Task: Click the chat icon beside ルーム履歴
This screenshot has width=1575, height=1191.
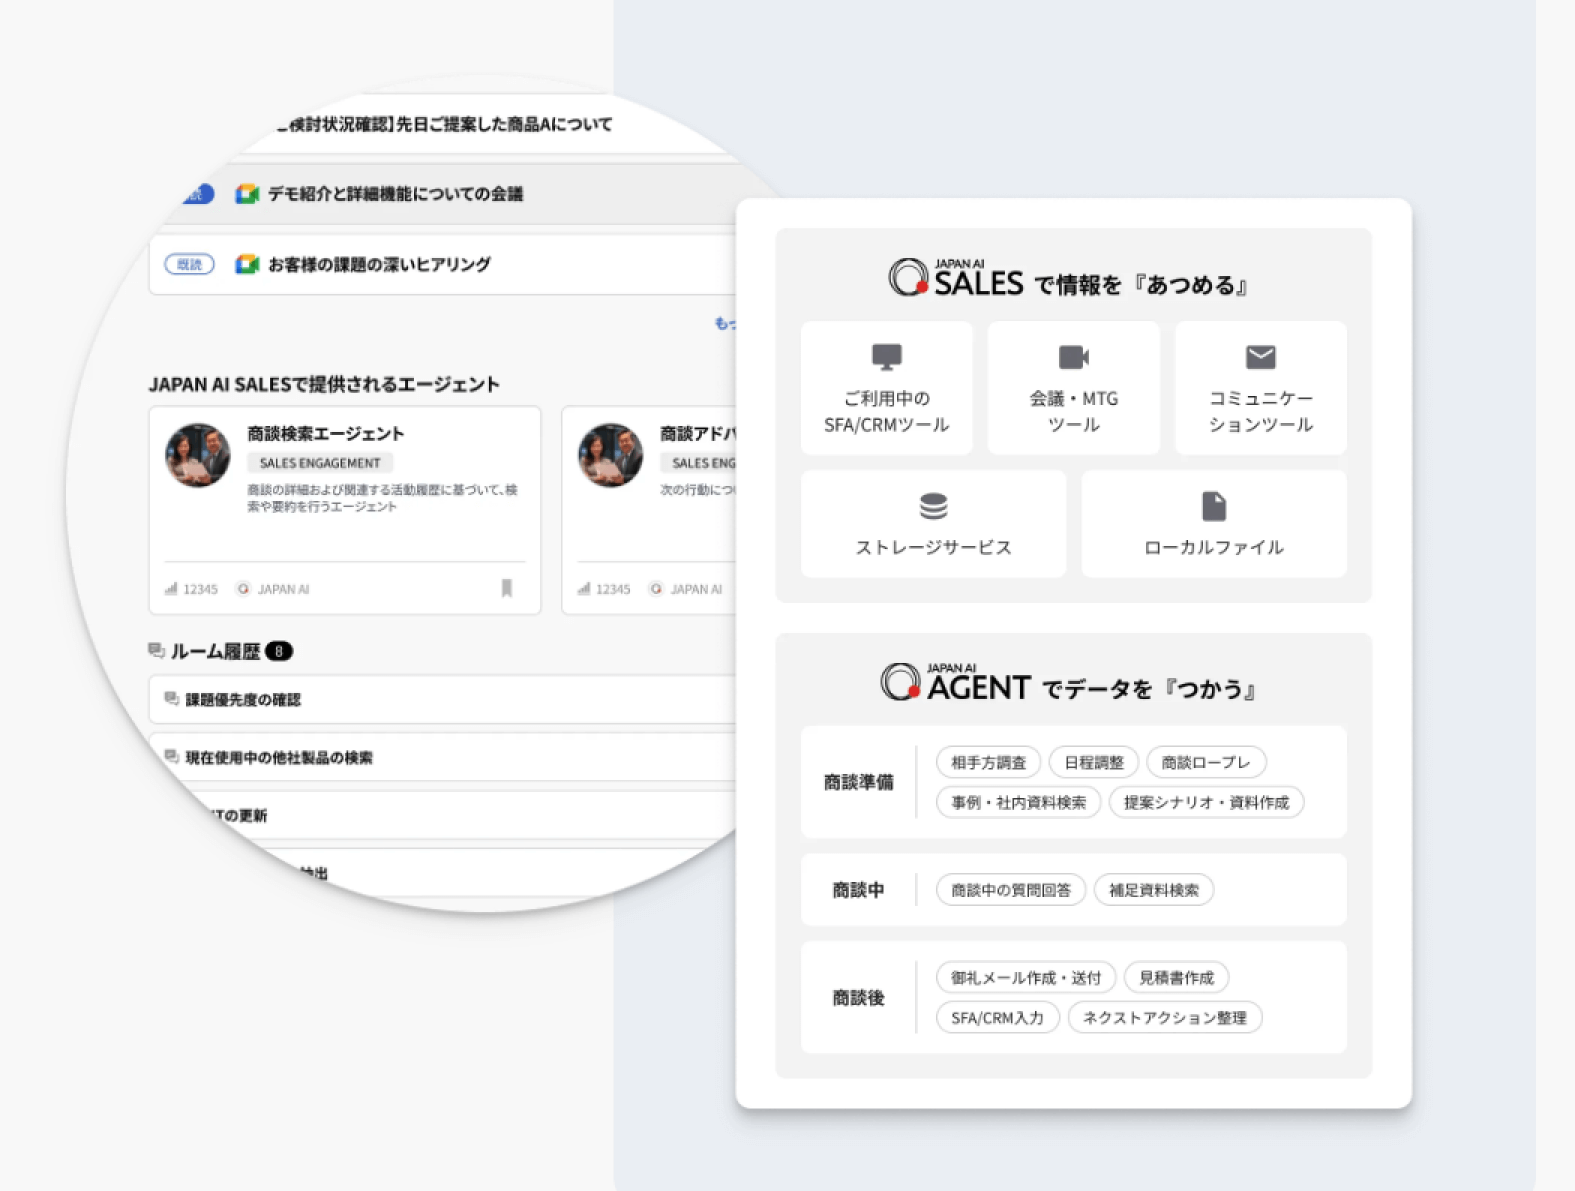Action: pyautogui.click(x=156, y=651)
